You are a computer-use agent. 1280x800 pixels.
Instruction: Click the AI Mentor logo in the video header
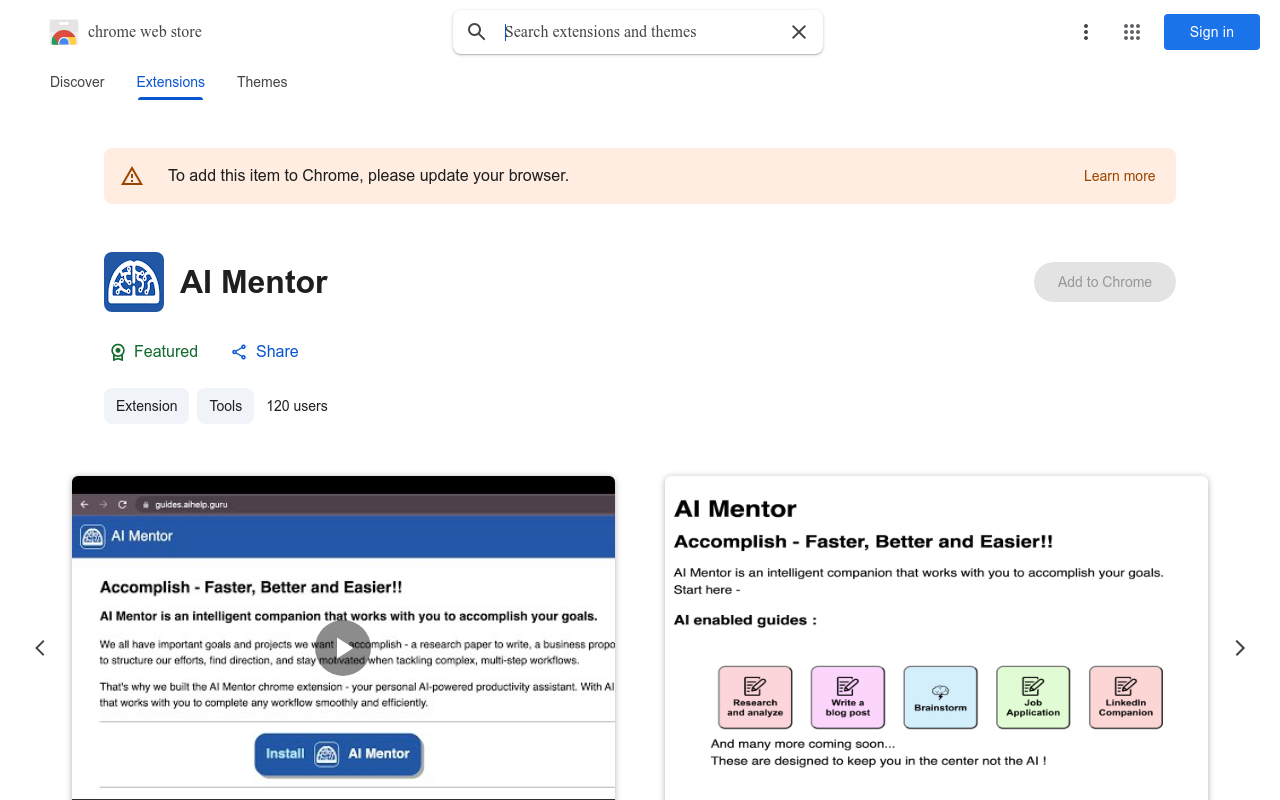click(93, 536)
